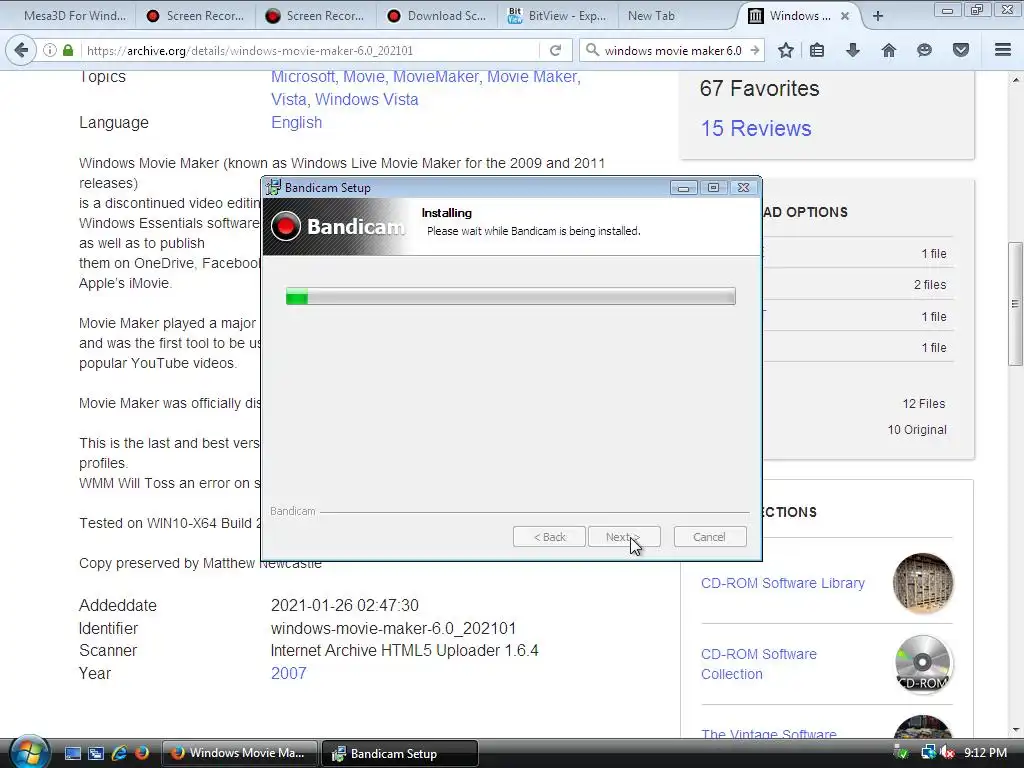The width and height of the screenshot is (1024, 768).
Task: Select the Bandicam Setup taskbar button
Action: (400, 753)
